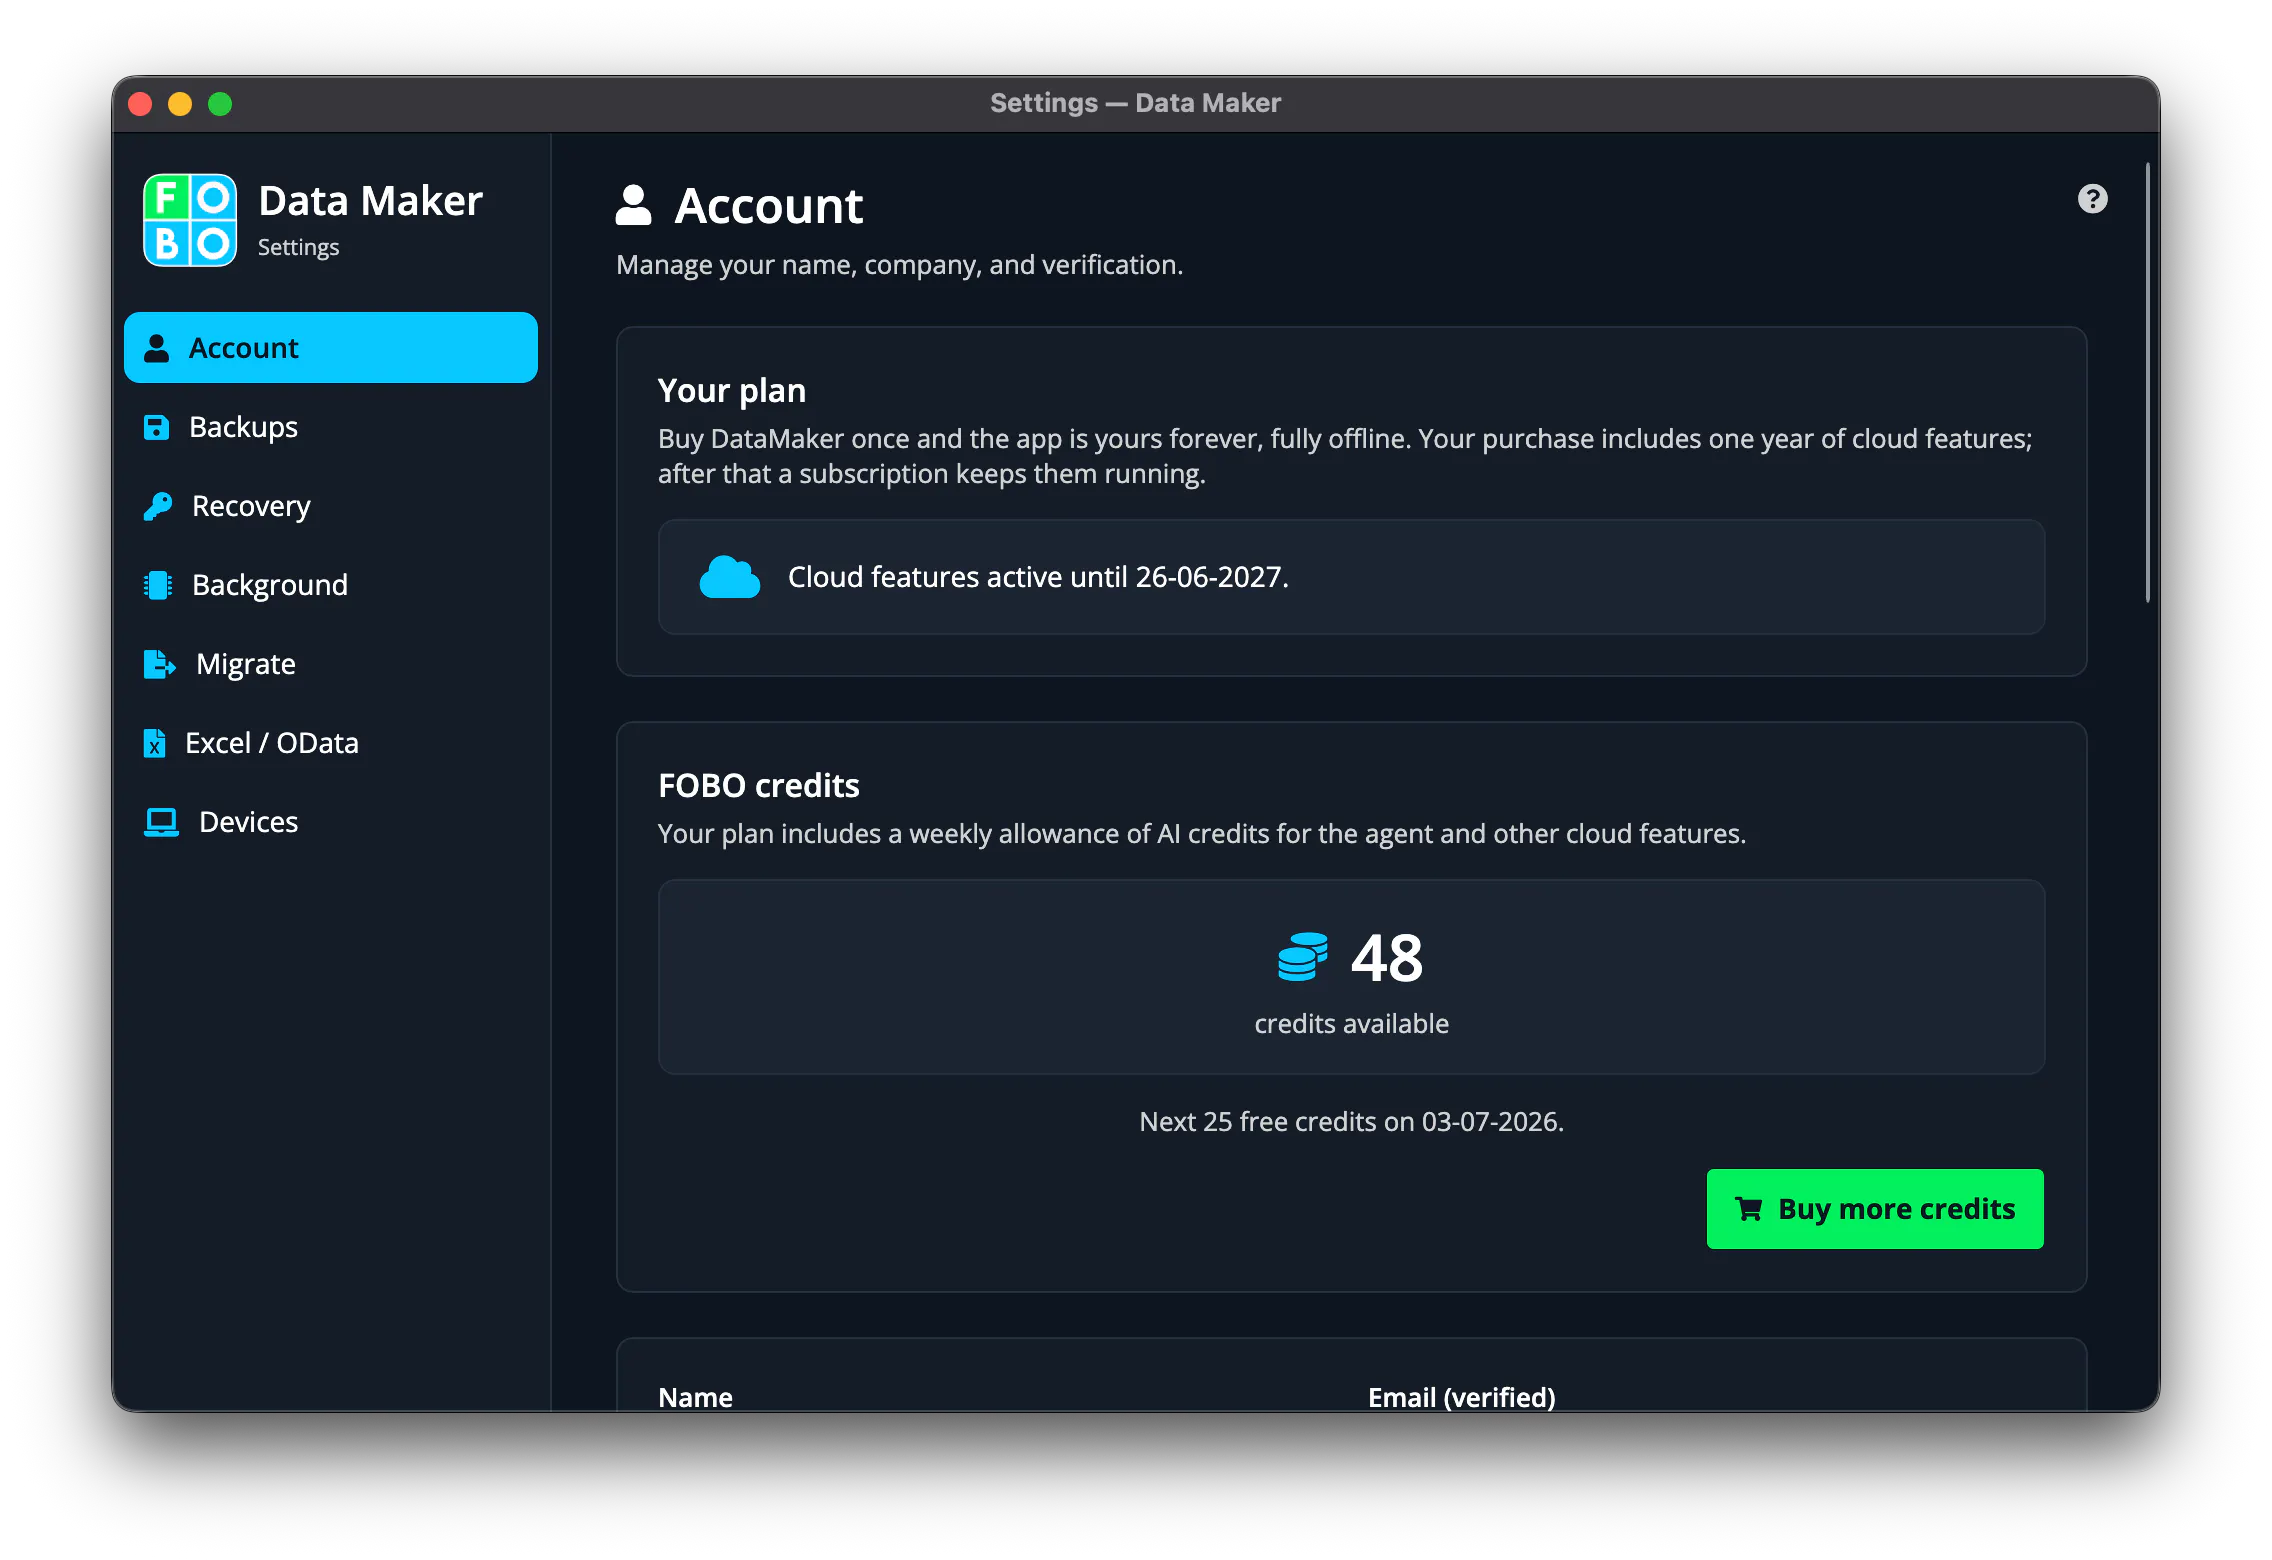Click the FOBO Data Maker logo
The height and width of the screenshot is (1560, 2272).
tap(190, 220)
